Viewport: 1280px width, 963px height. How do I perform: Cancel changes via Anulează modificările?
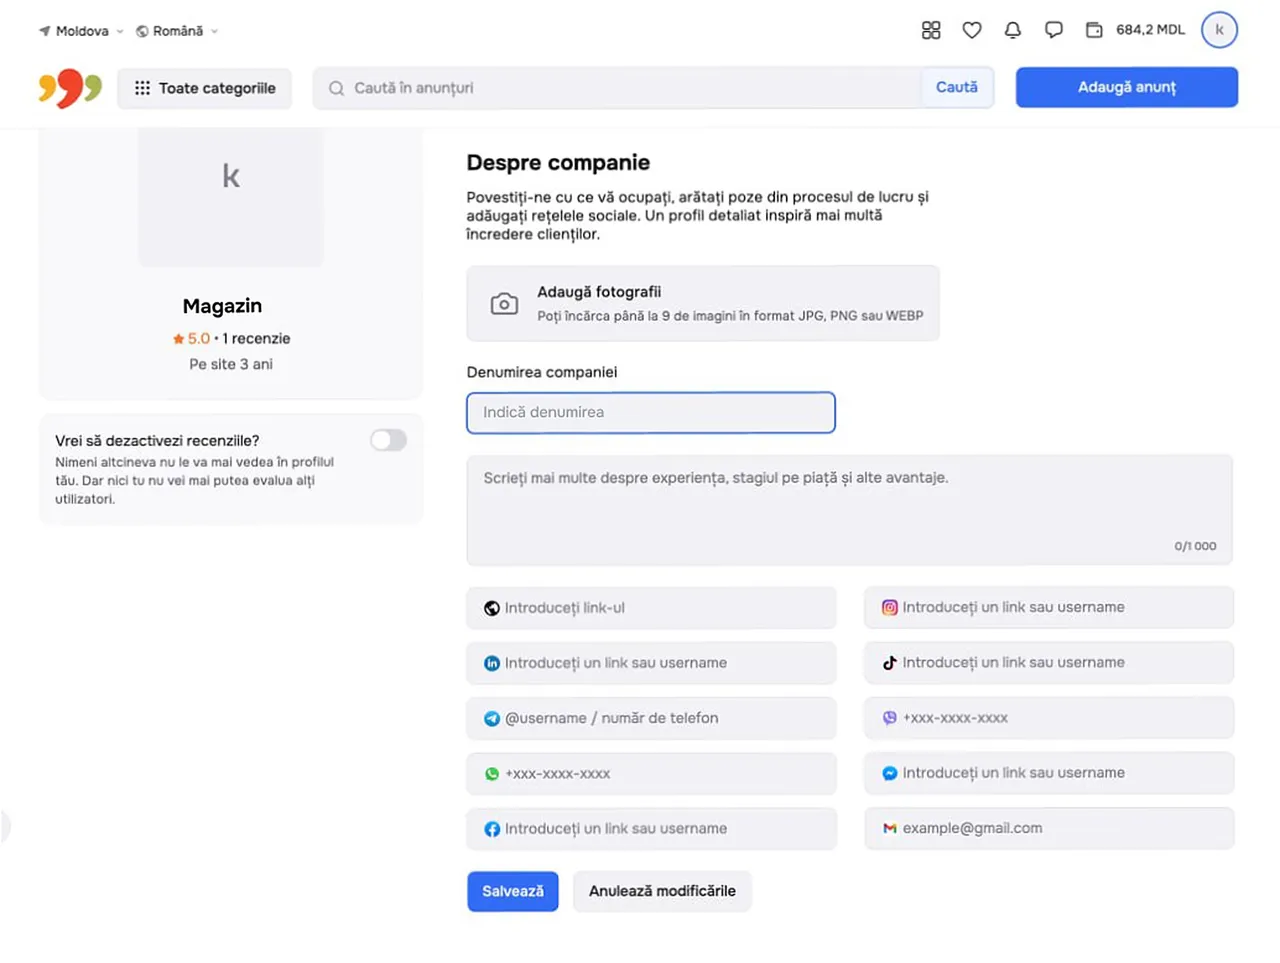(x=662, y=891)
